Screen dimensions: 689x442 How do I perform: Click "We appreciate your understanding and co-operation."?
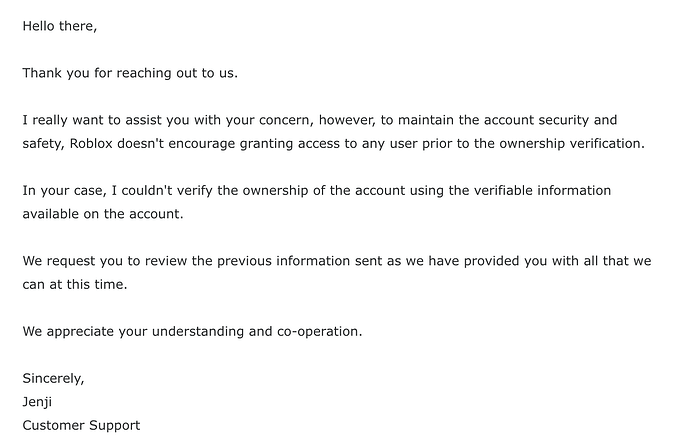[192, 330]
